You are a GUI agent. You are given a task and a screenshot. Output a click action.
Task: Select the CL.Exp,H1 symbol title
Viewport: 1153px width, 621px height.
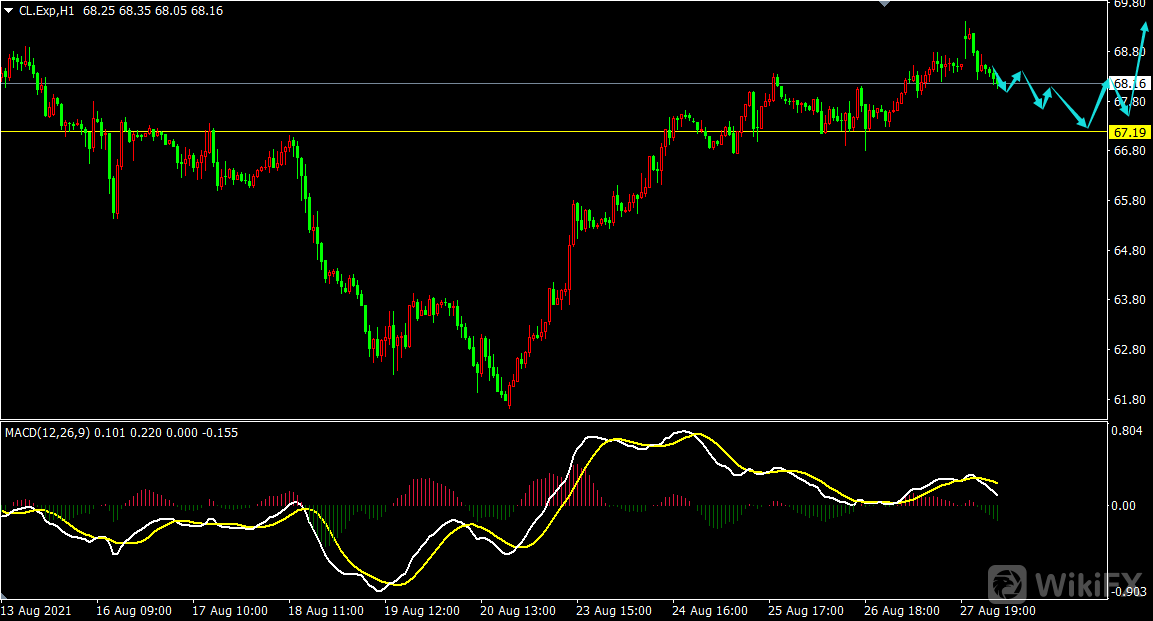point(50,10)
